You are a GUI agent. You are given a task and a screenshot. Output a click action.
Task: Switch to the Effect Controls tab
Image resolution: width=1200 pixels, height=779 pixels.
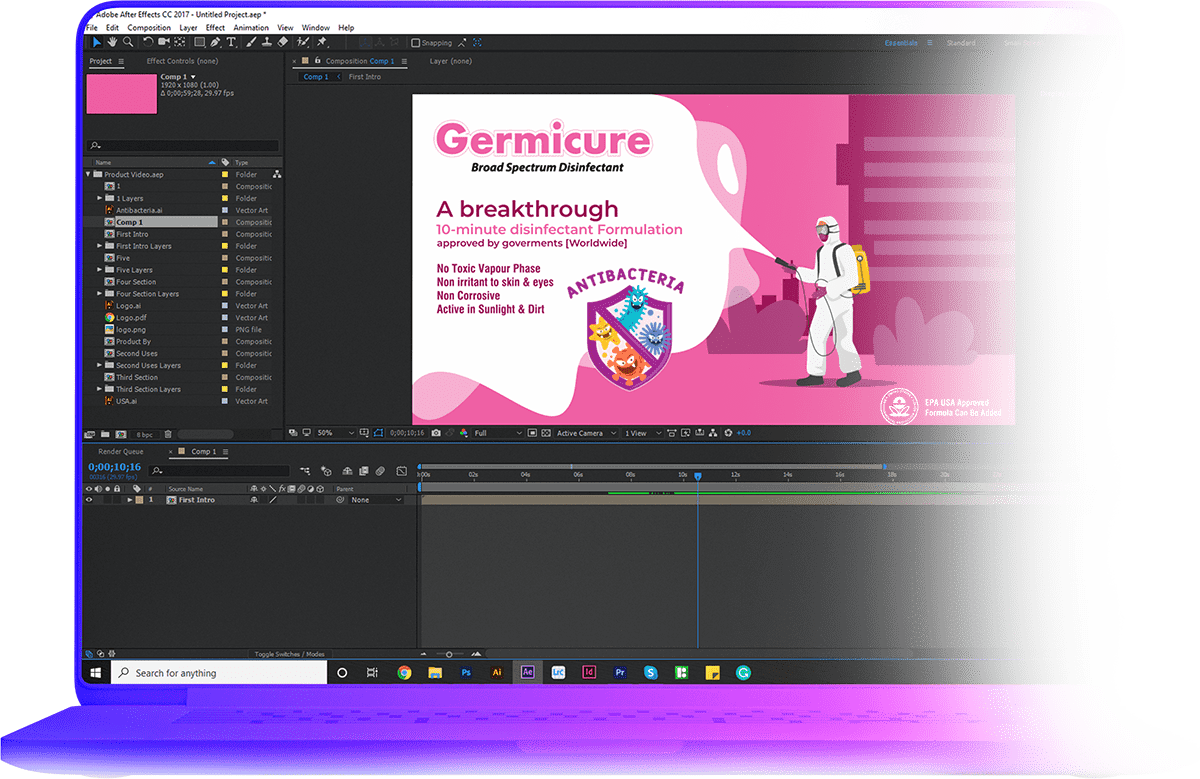[182, 61]
